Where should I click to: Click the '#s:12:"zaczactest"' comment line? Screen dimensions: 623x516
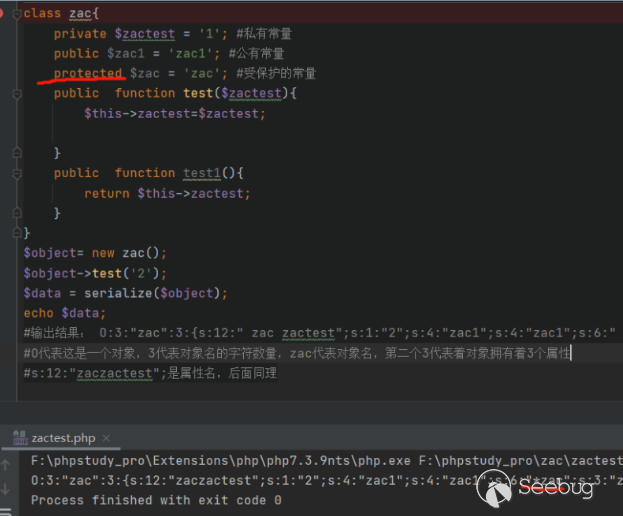point(150,373)
